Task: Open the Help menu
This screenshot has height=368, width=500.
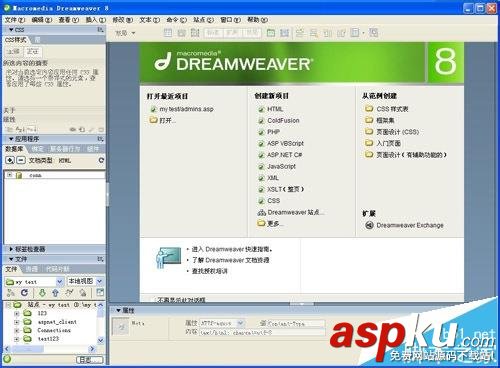Action: point(257,20)
